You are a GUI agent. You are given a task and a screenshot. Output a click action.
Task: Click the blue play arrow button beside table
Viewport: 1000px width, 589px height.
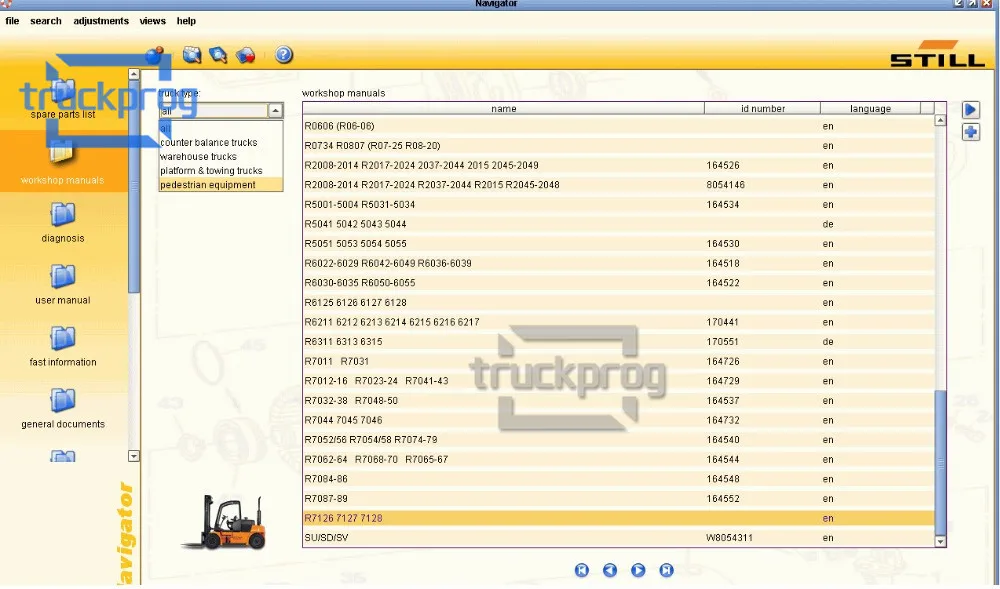pyautogui.click(x=971, y=110)
